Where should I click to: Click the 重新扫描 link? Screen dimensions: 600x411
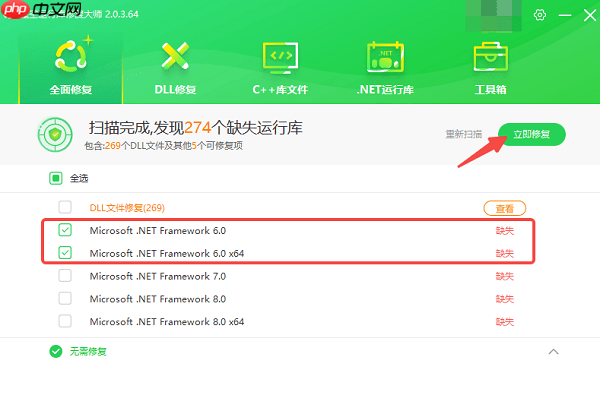464,134
